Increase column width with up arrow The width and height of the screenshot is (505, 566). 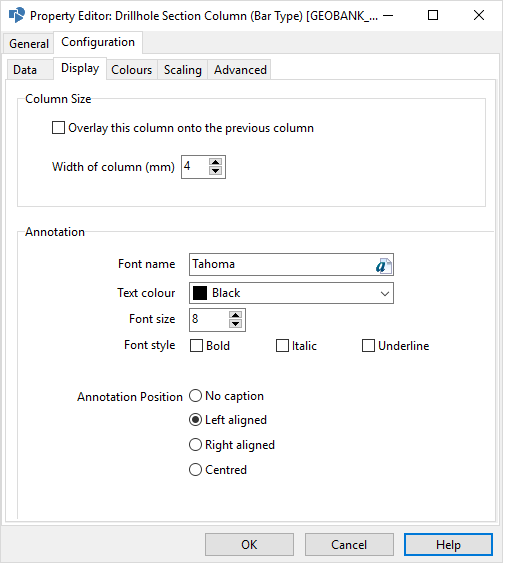tap(216, 163)
